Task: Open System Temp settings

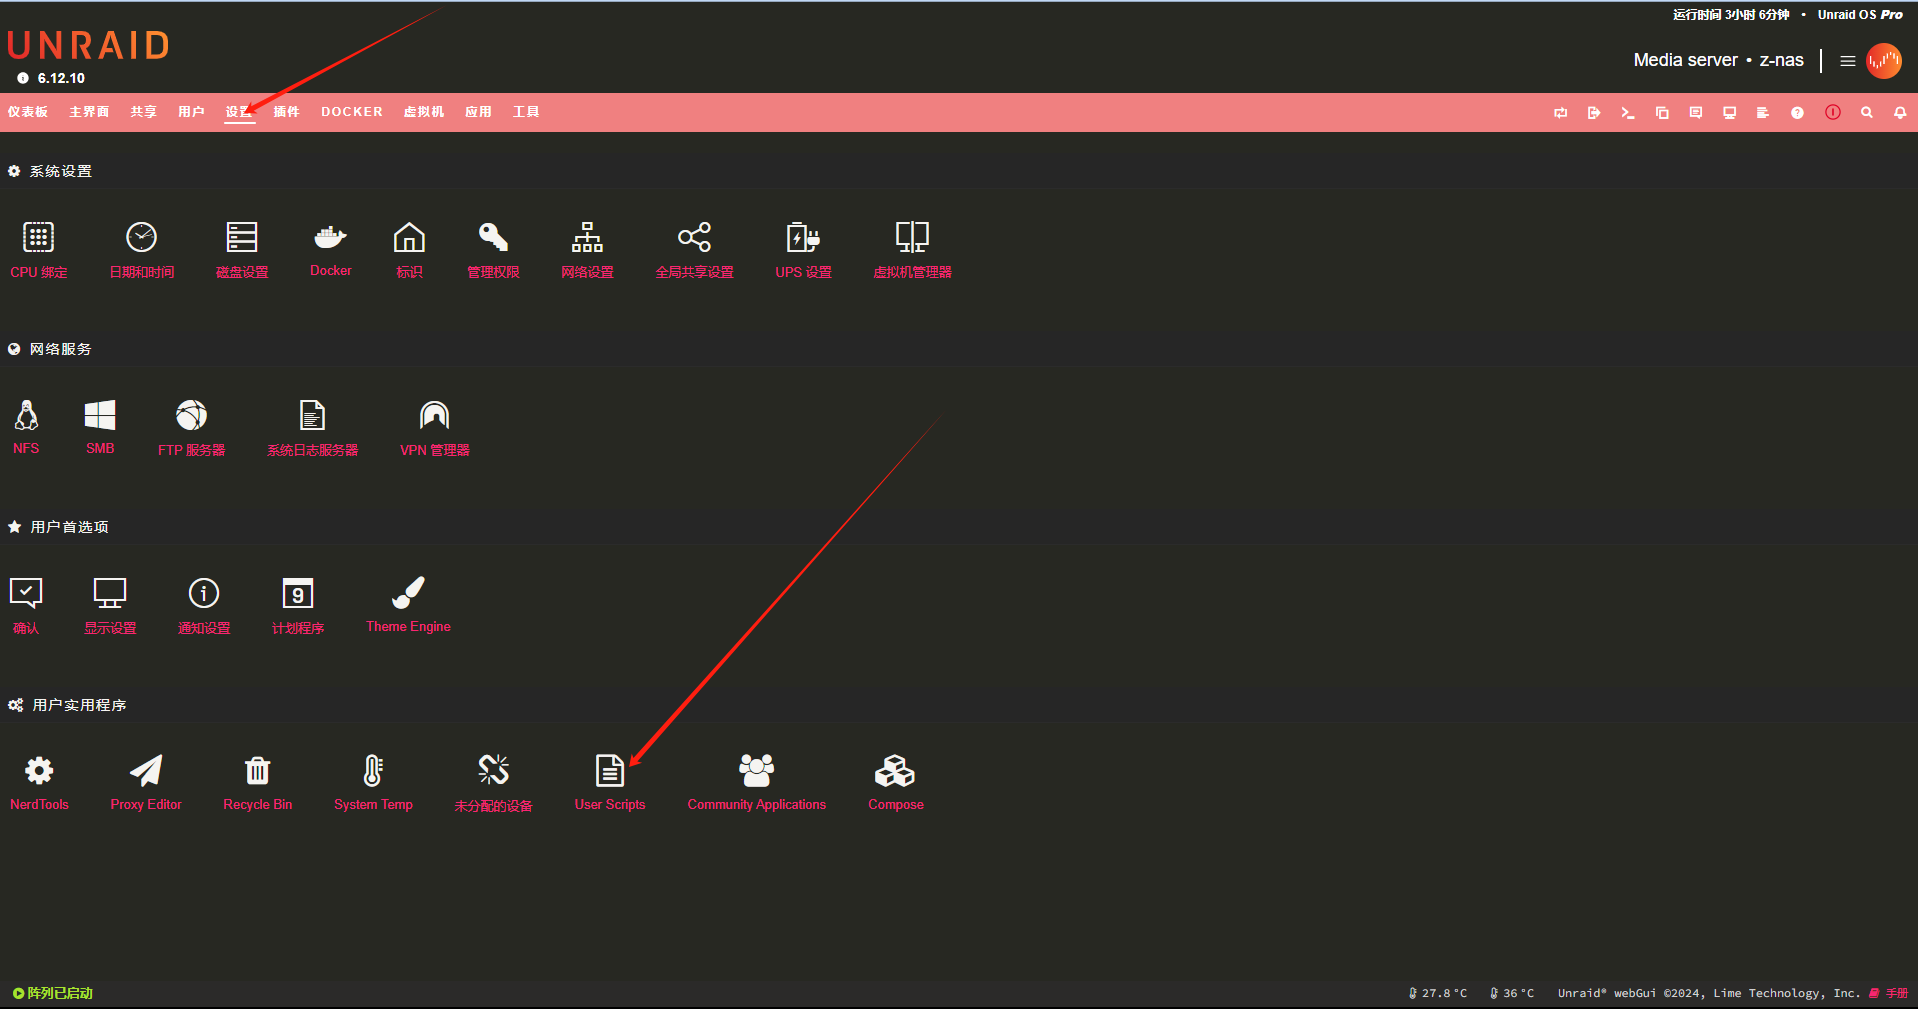Action: tap(373, 781)
